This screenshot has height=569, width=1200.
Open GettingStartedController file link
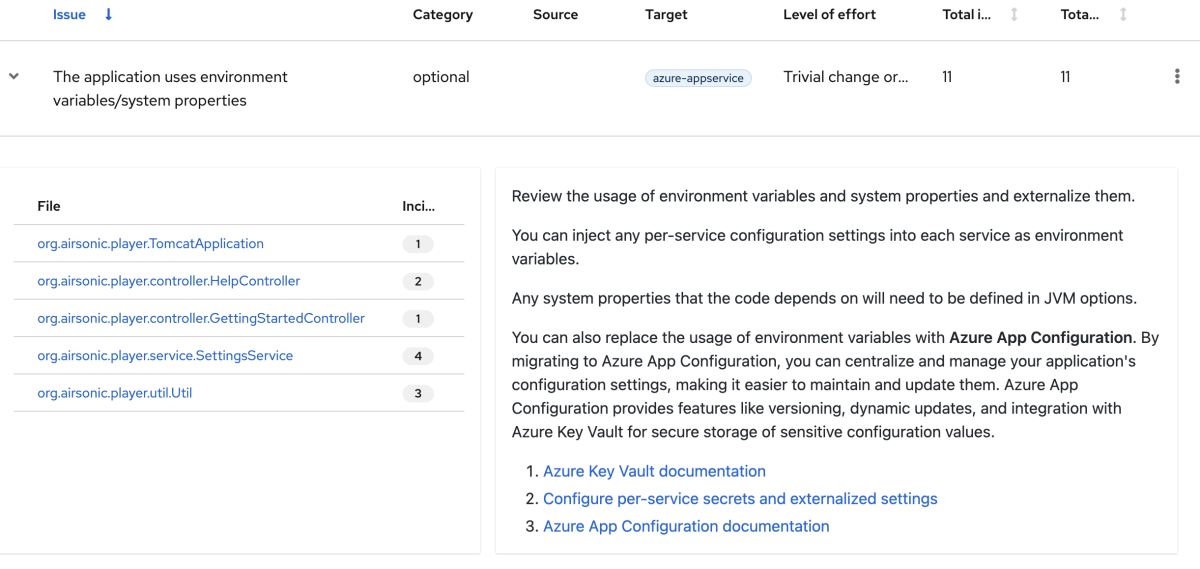tap(200, 319)
